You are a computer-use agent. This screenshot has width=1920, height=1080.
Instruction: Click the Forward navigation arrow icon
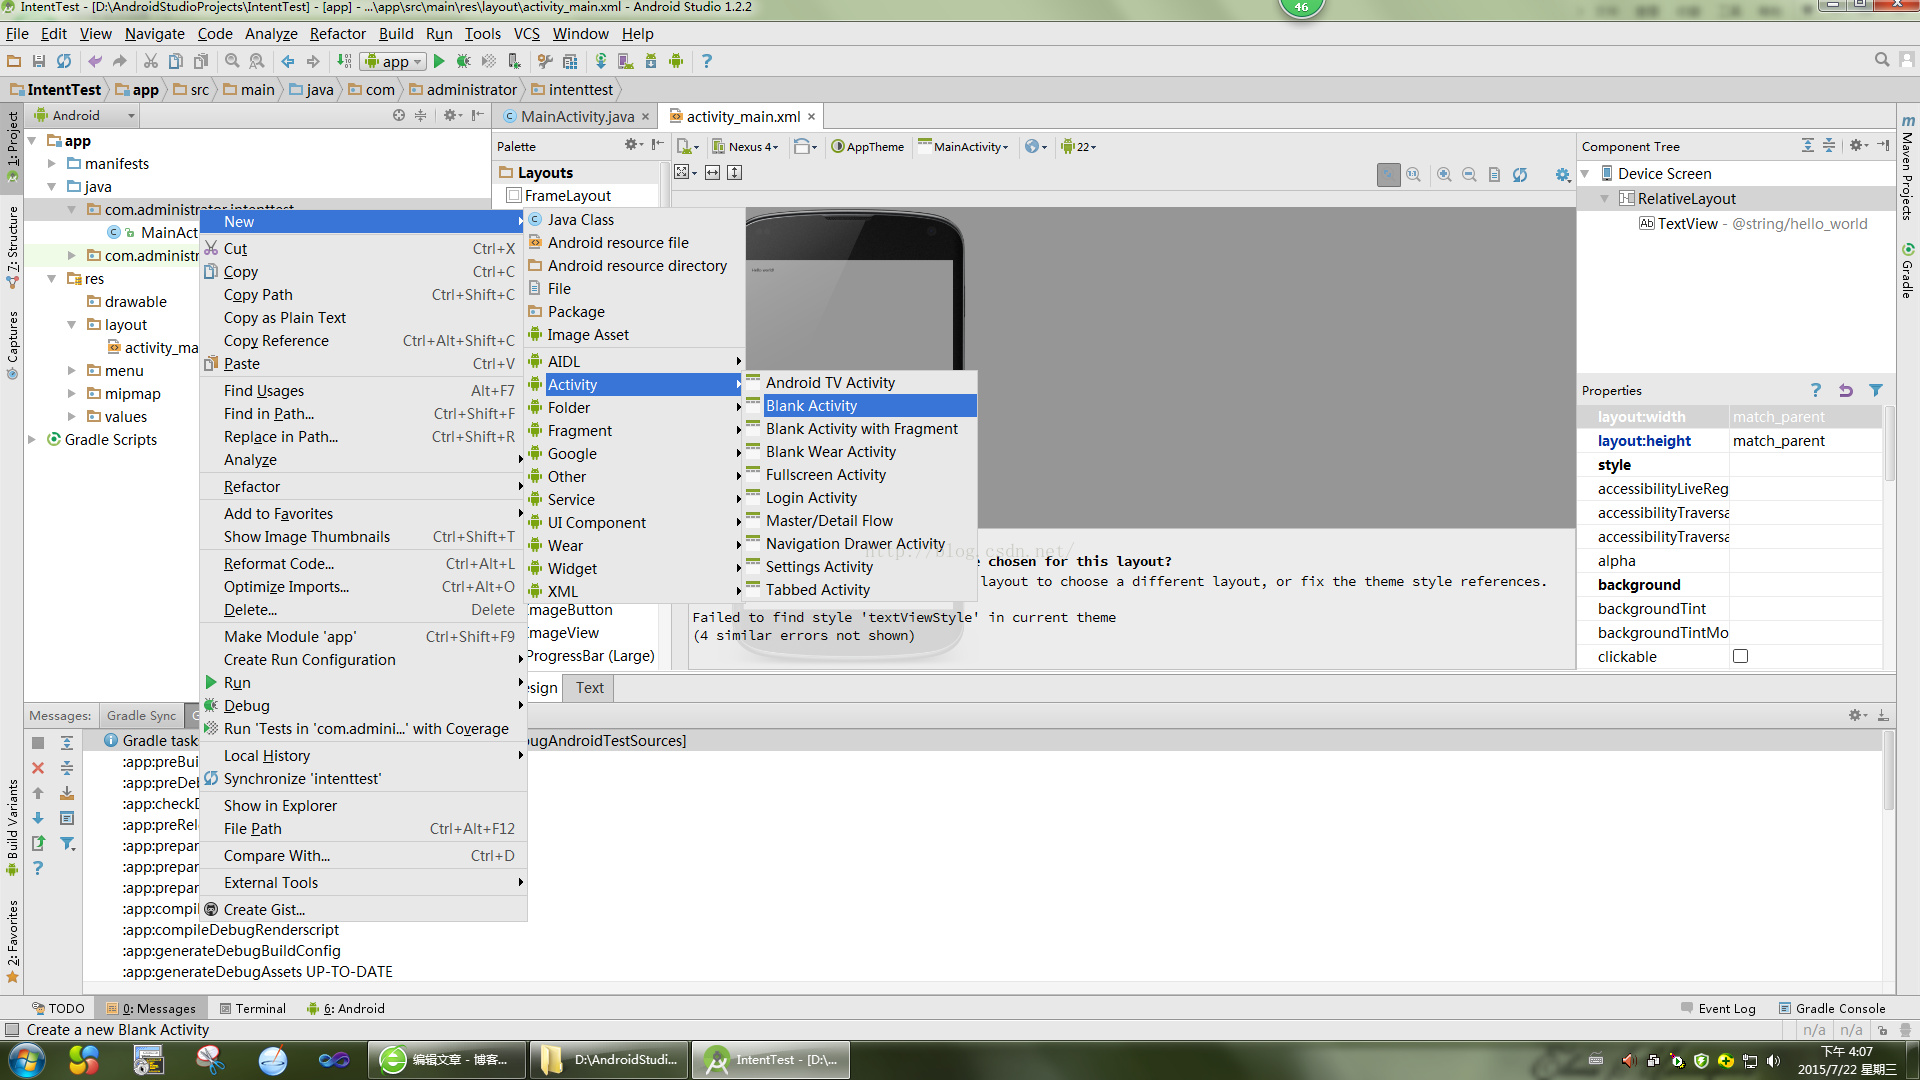(313, 61)
